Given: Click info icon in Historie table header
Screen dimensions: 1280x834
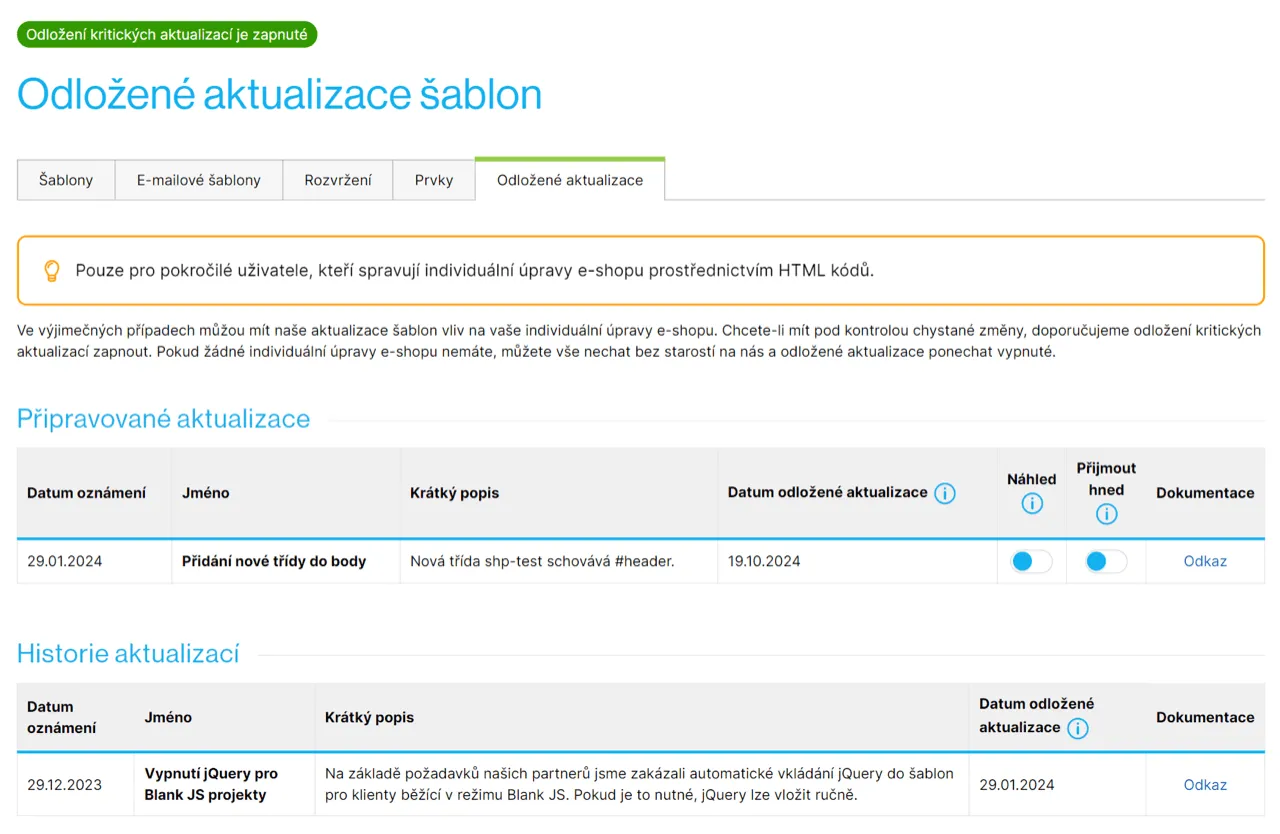Looking at the screenshot, I should pos(1077,728).
